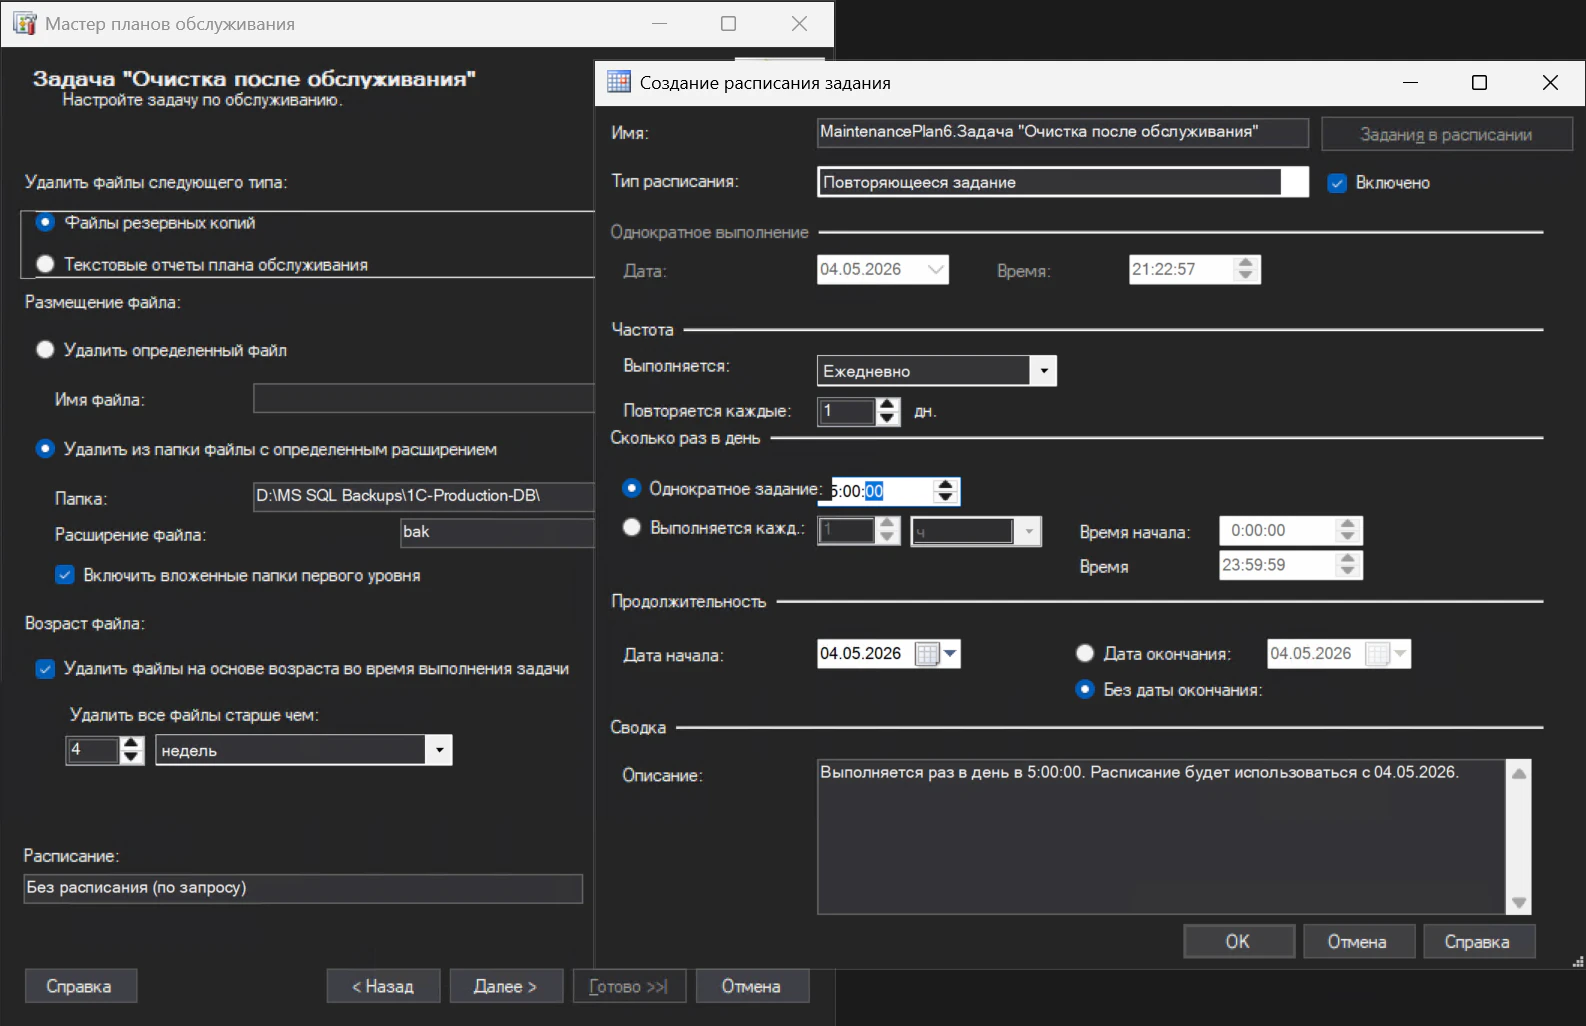The height and width of the screenshot is (1026, 1586).
Task: Click 'Справка' in schedule creation dialog
Action: pos(1478,942)
